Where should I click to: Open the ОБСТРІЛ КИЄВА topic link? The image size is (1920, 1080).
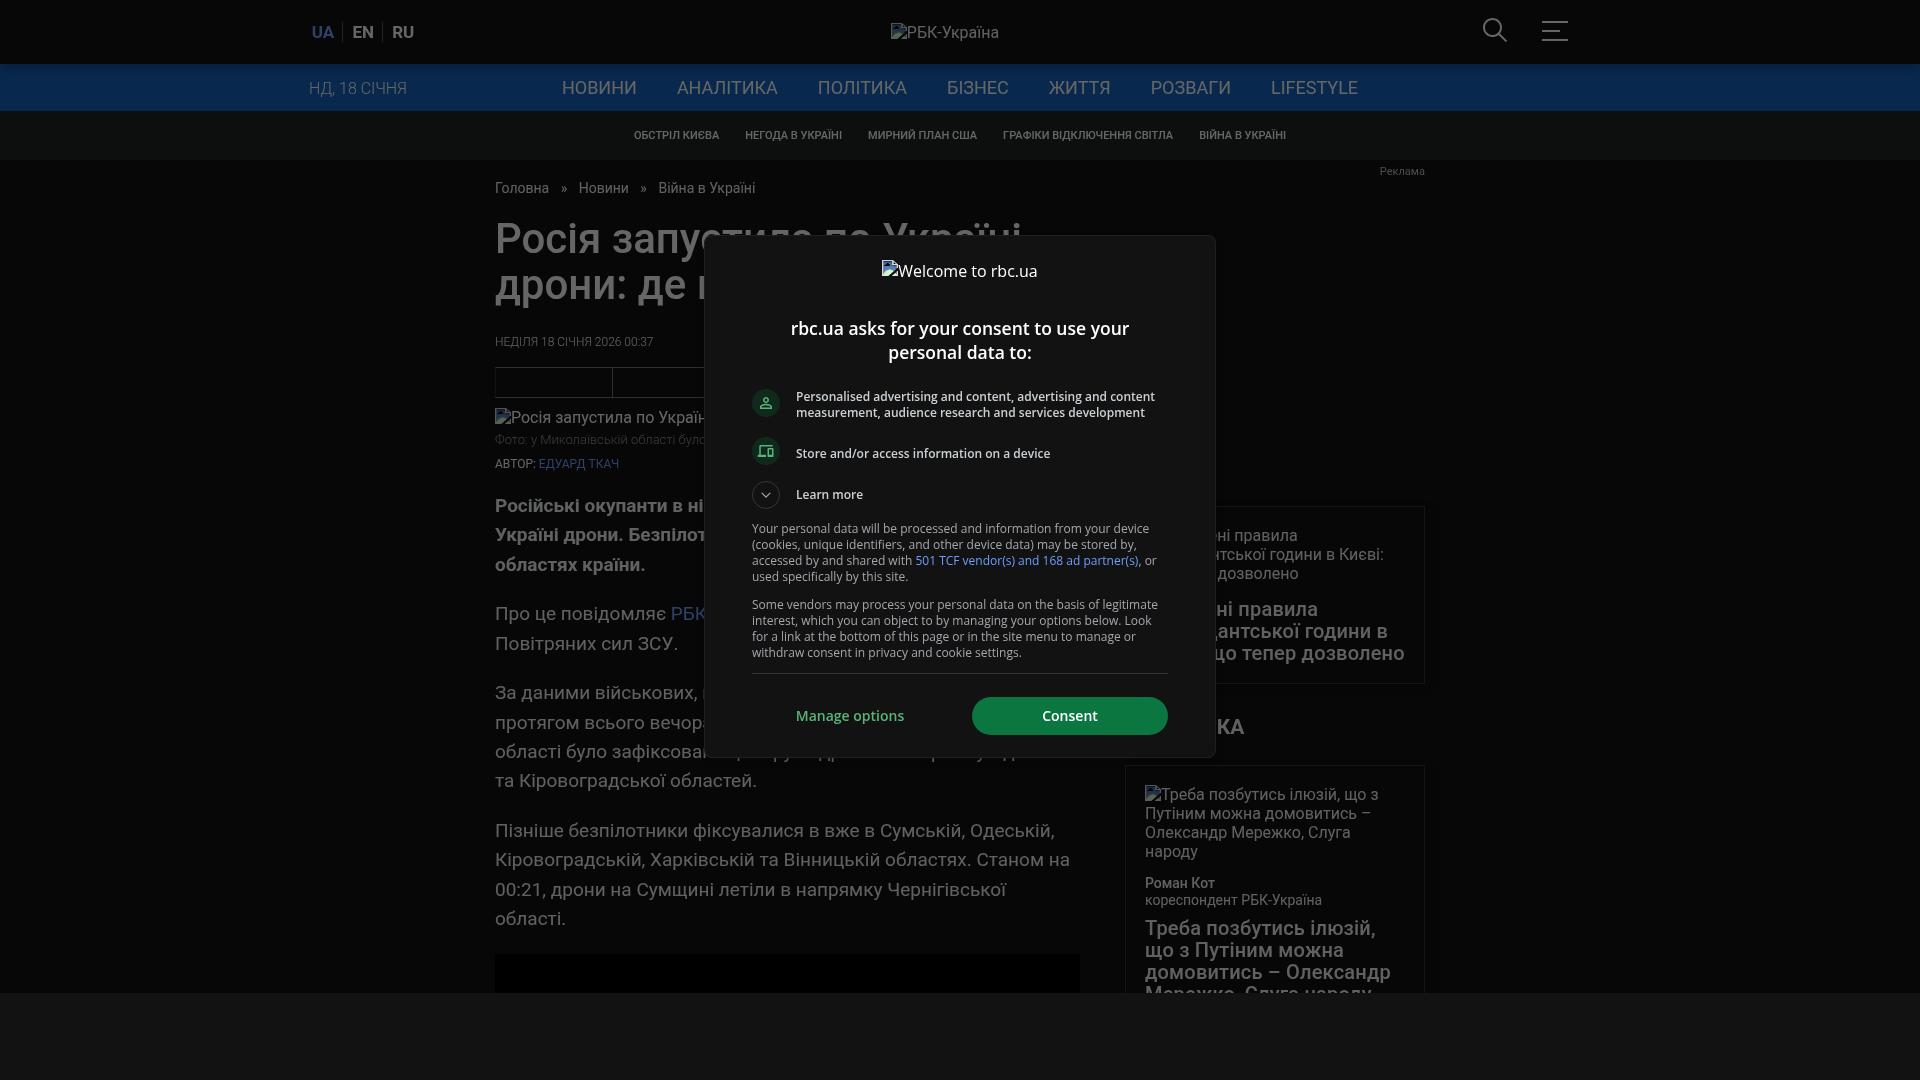[675, 135]
